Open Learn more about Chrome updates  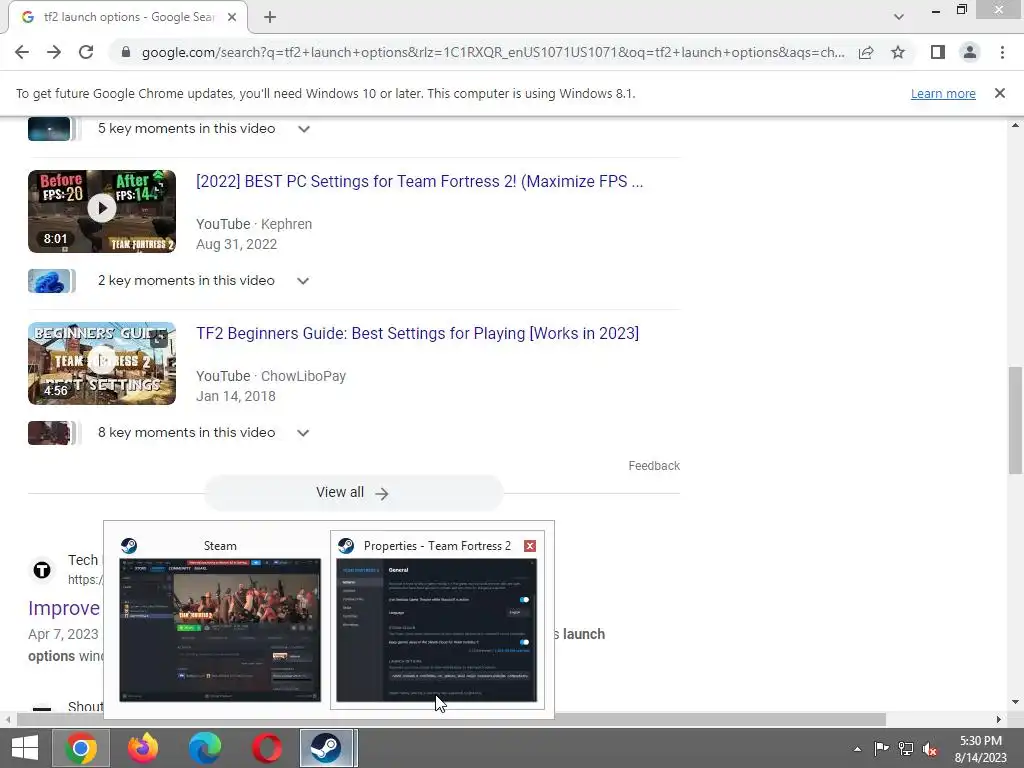[943, 93]
